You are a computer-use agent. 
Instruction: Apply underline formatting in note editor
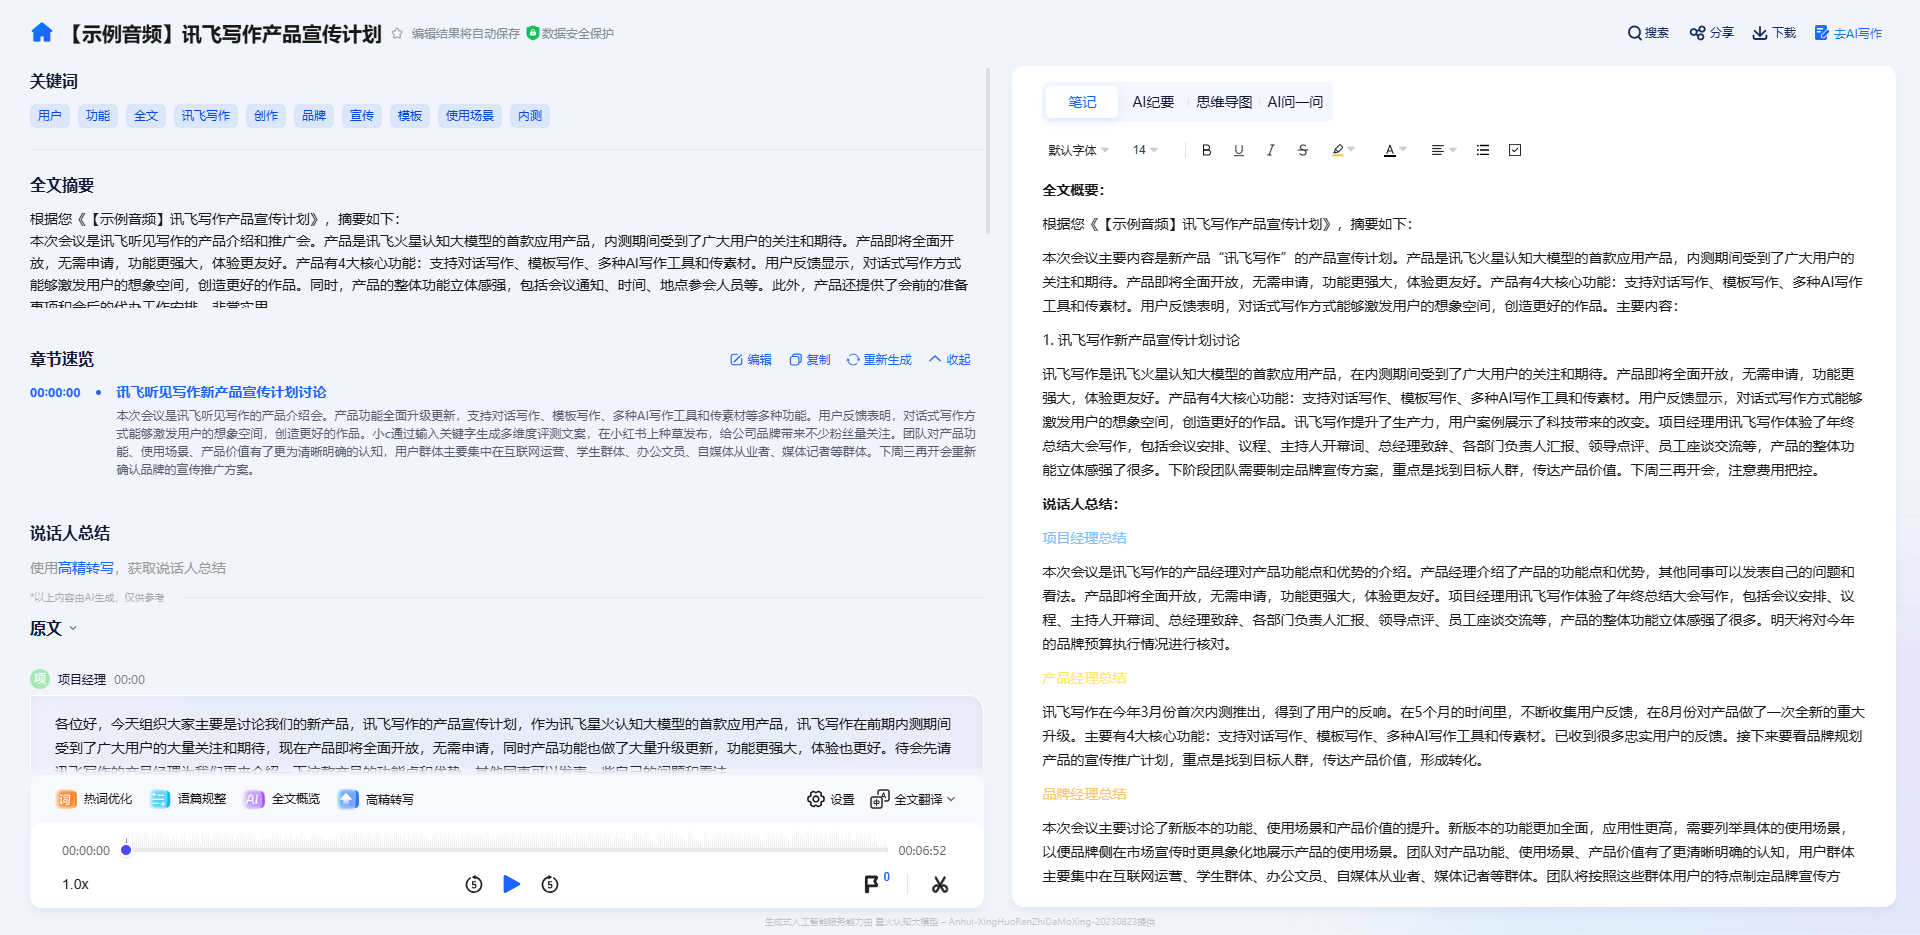[x=1239, y=150]
